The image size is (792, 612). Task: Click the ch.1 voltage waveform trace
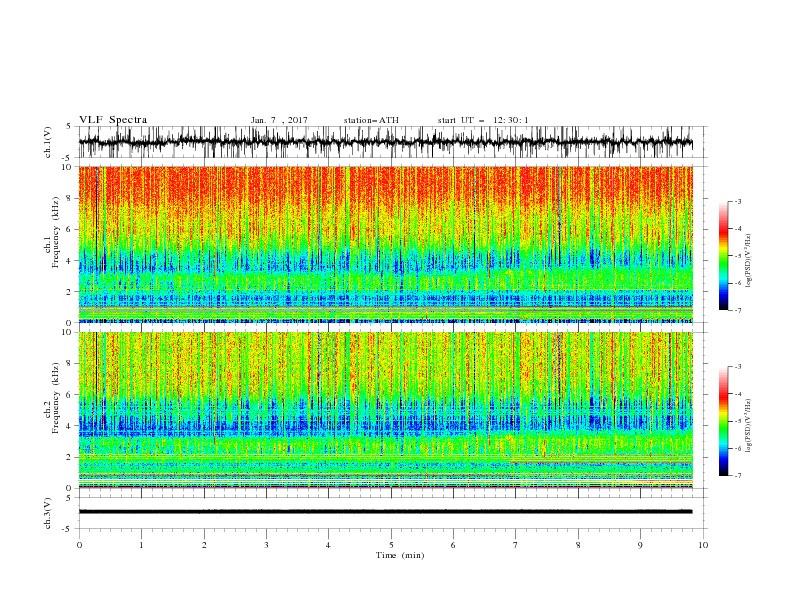pos(385,142)
